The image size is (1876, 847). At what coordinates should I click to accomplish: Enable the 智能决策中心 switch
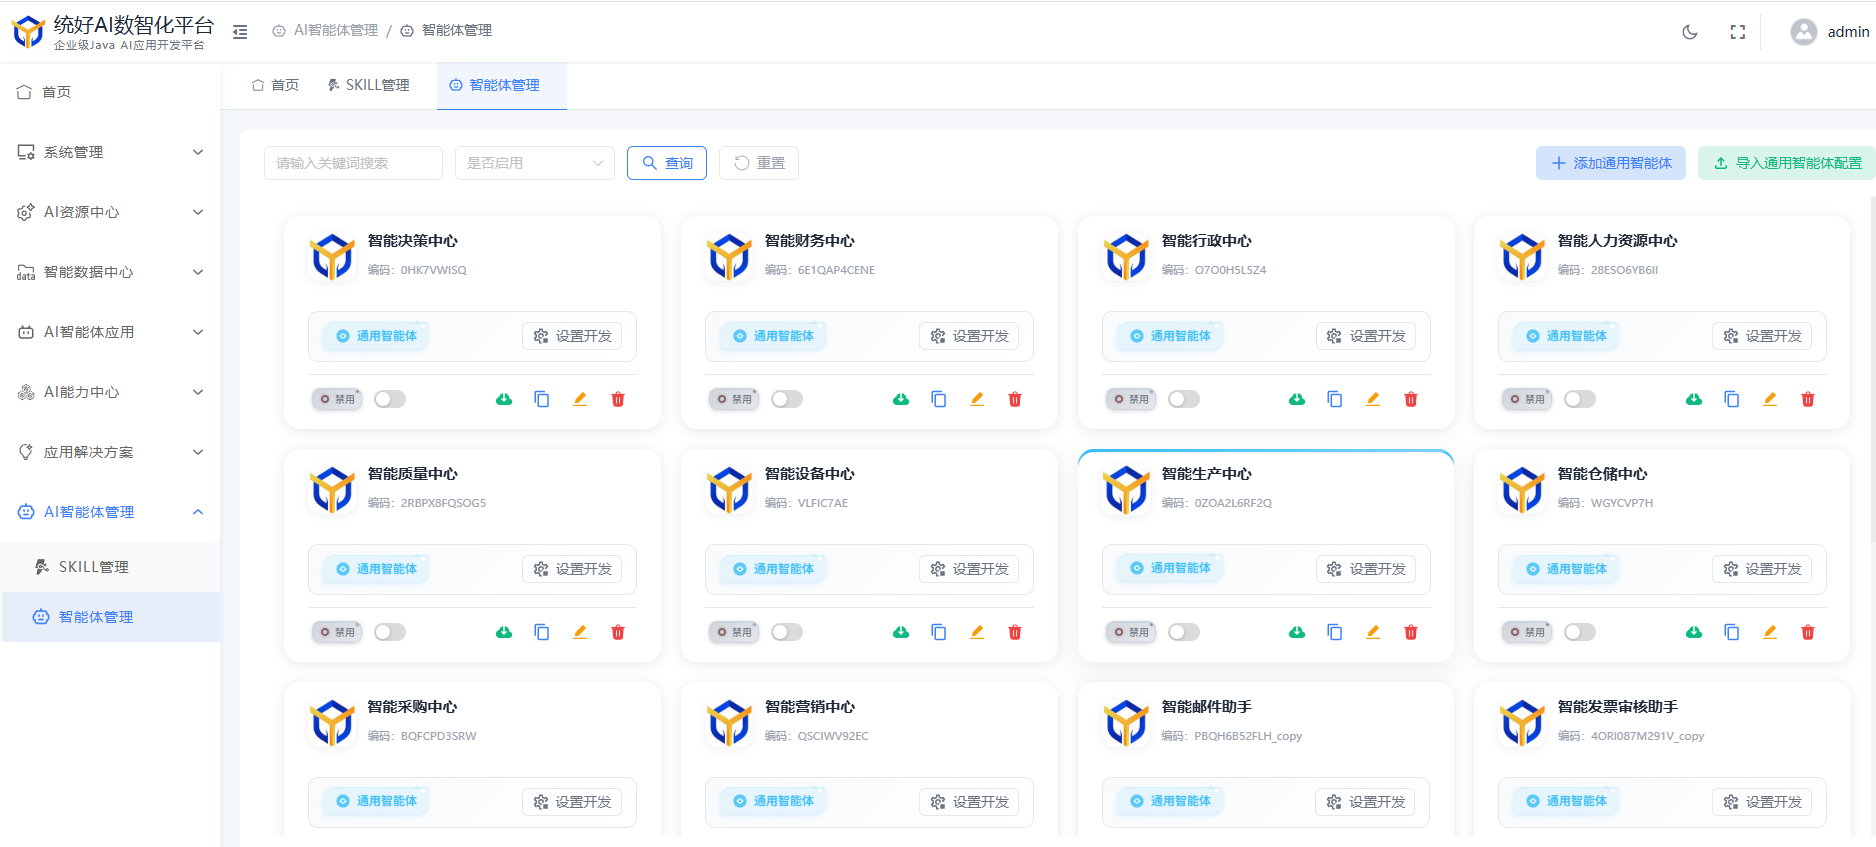click(390, 399)
